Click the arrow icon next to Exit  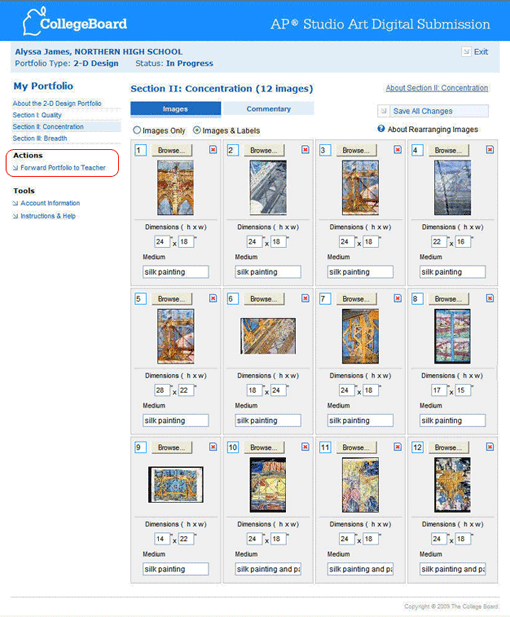point(466,52)
